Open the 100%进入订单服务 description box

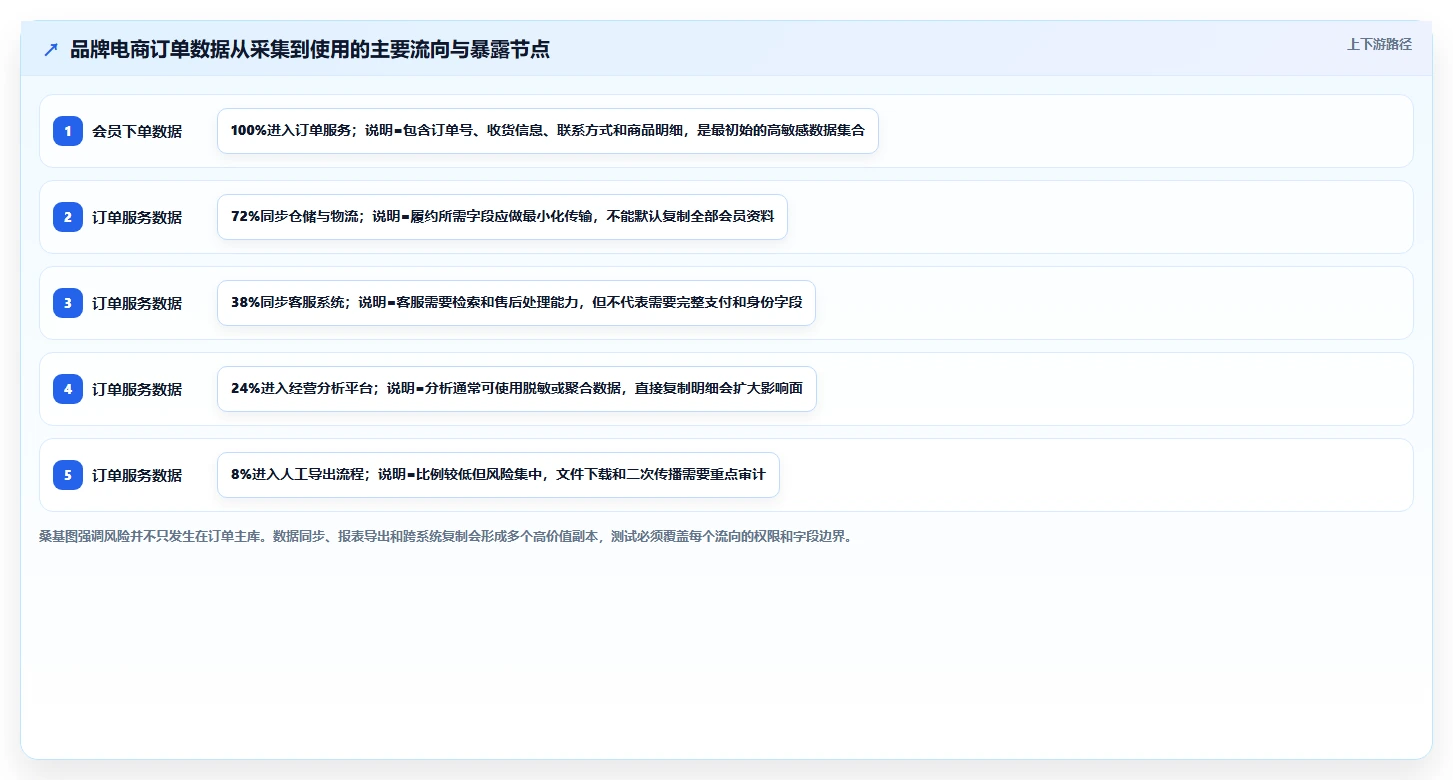[548, 131]
